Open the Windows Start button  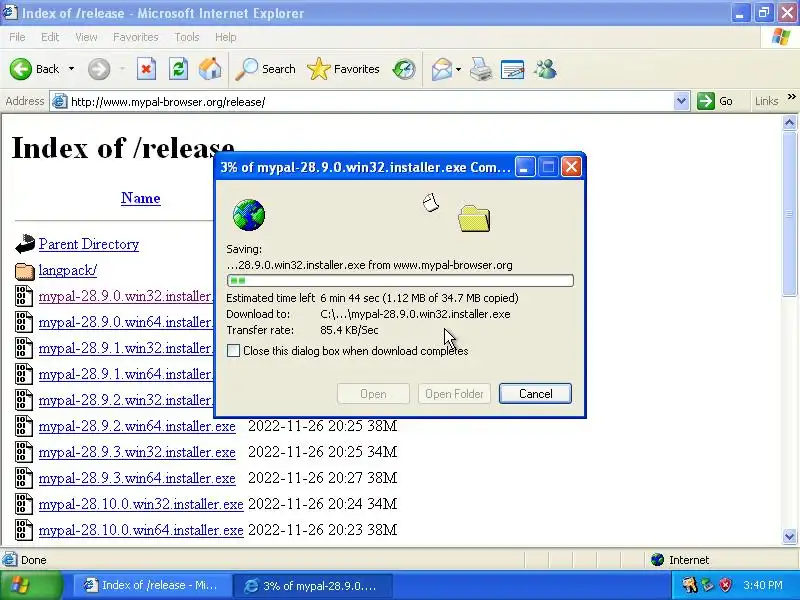(31, 585)
